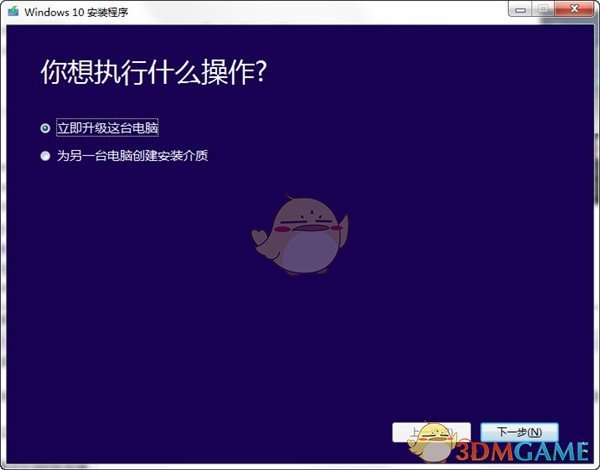Click the Windows 10 setup title bar icon
Image resolution: width=600 pixels, height=470 pixels.
point(13,11)
